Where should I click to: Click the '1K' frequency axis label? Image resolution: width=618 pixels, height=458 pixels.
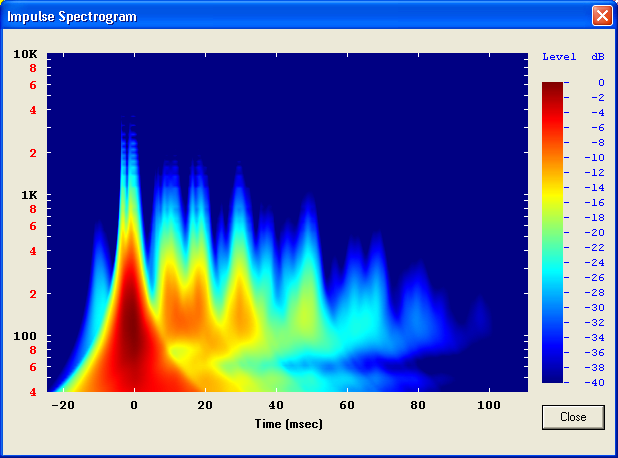29,195
